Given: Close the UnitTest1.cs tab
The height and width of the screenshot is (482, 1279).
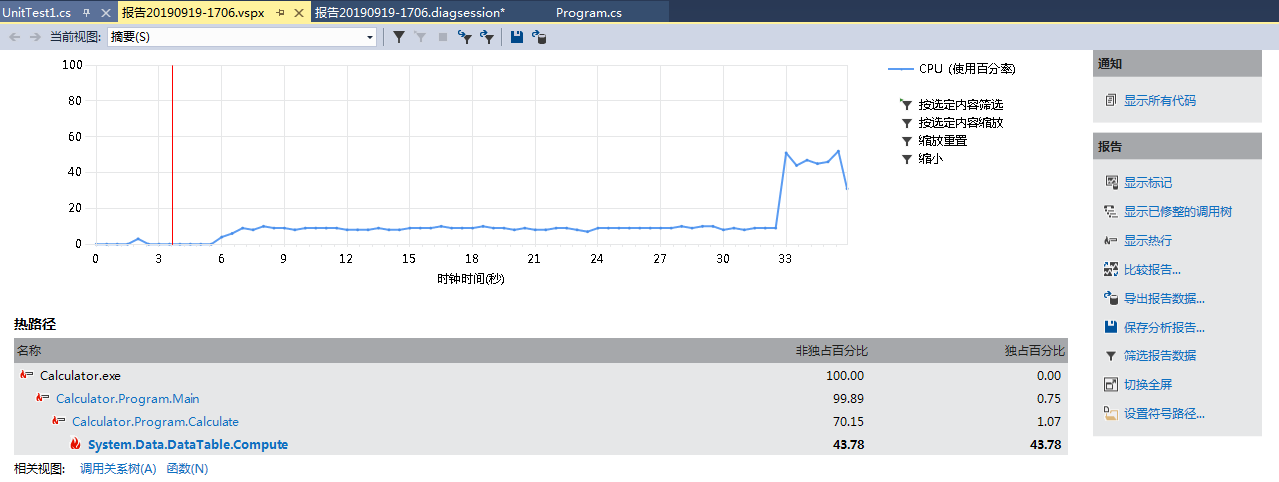Looking at the screenshot, I should (x=105, y=13).
